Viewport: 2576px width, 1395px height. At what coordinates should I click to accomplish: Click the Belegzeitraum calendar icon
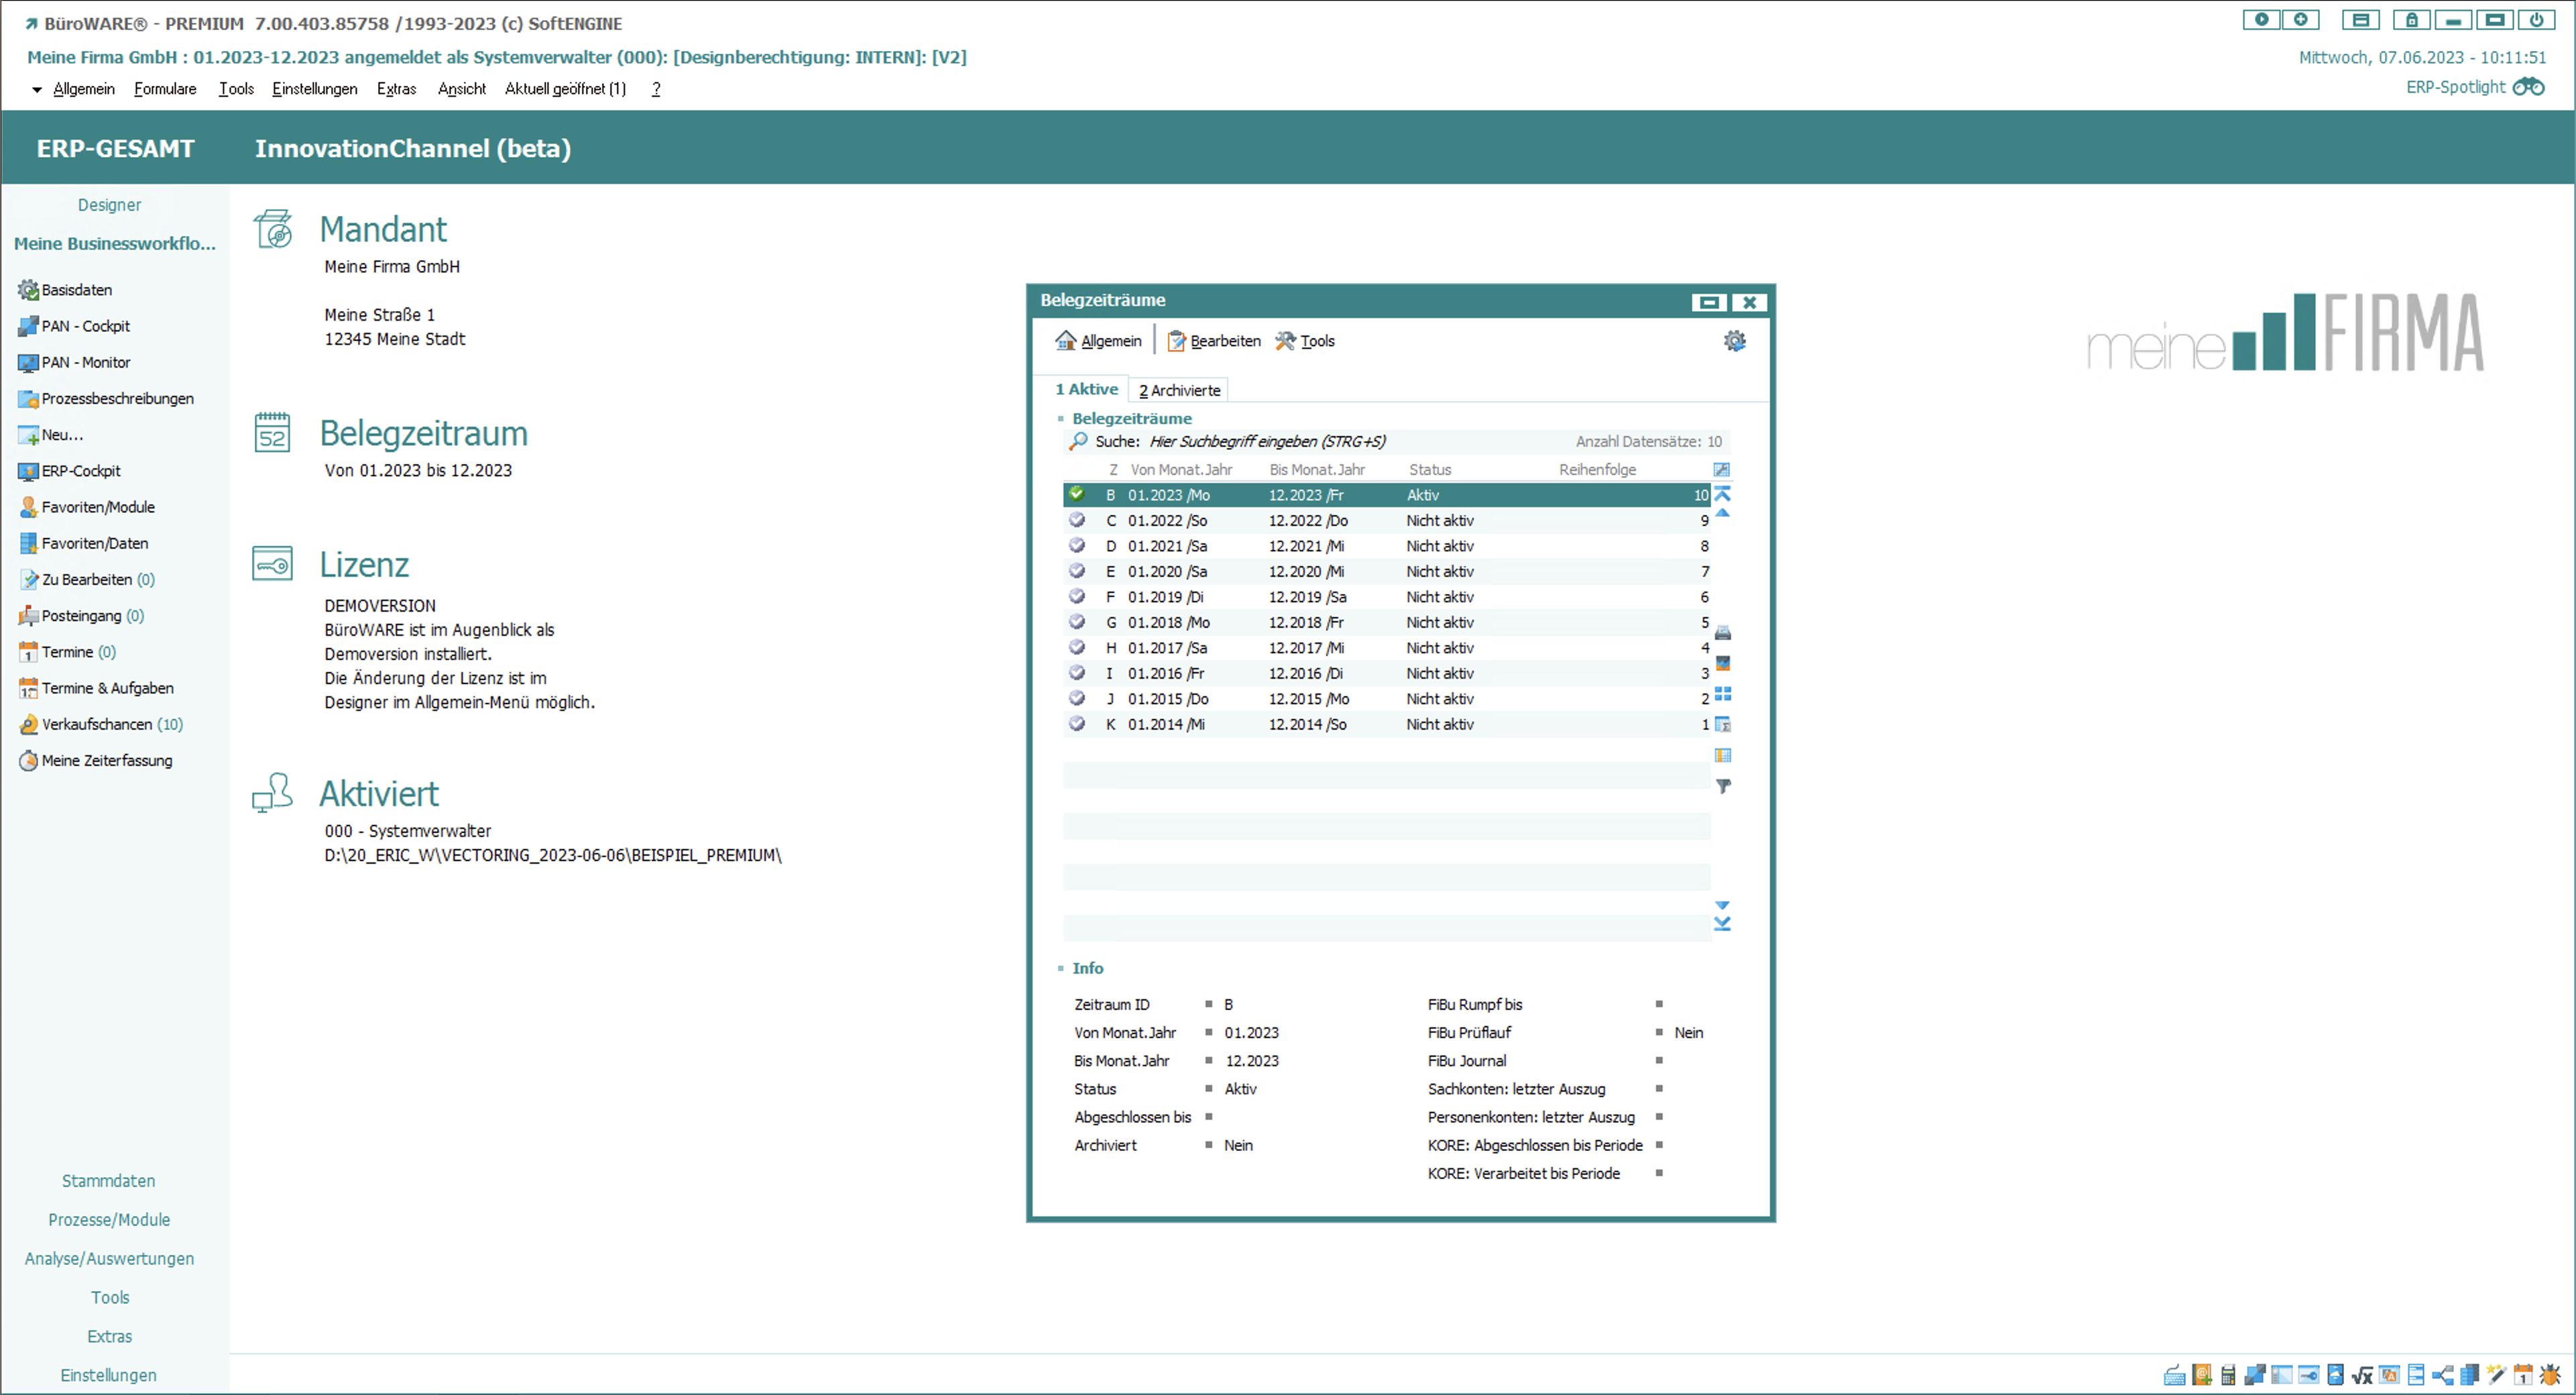272,433
